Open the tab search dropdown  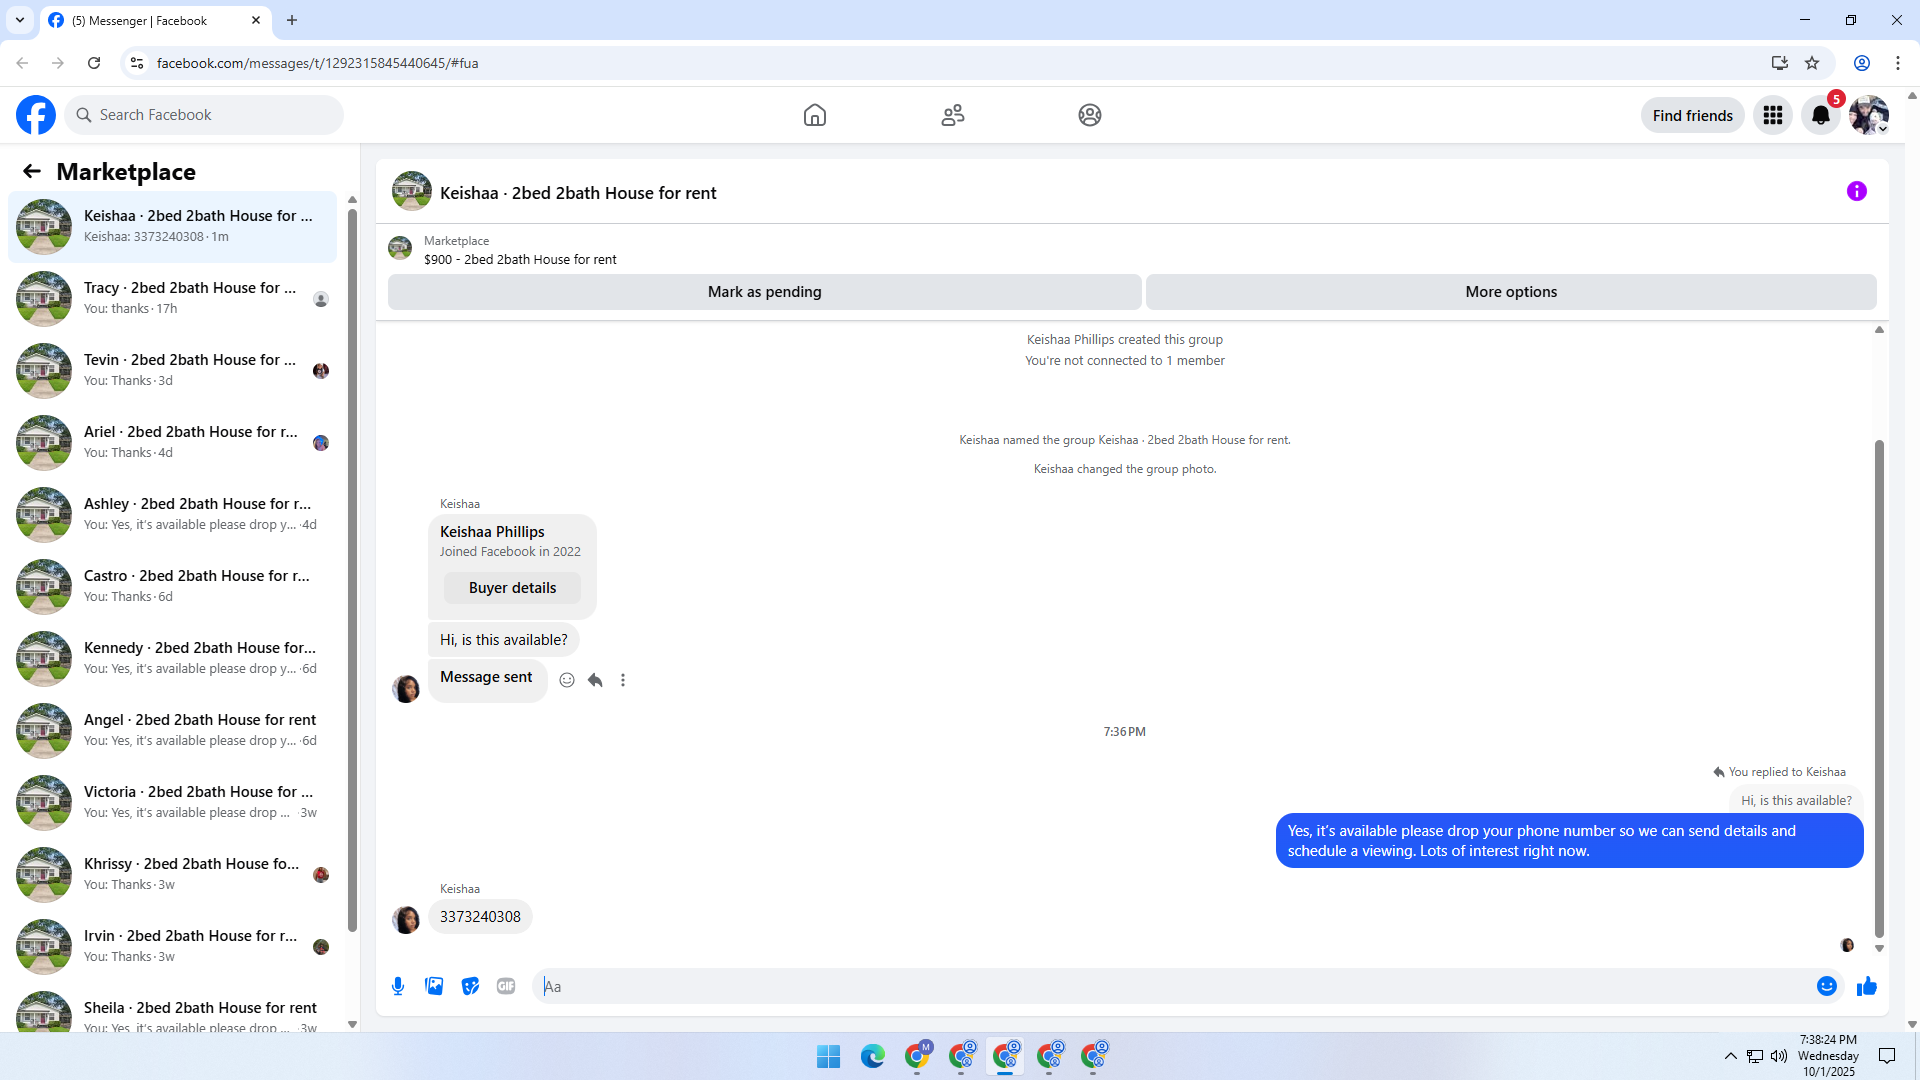[20, 20]
